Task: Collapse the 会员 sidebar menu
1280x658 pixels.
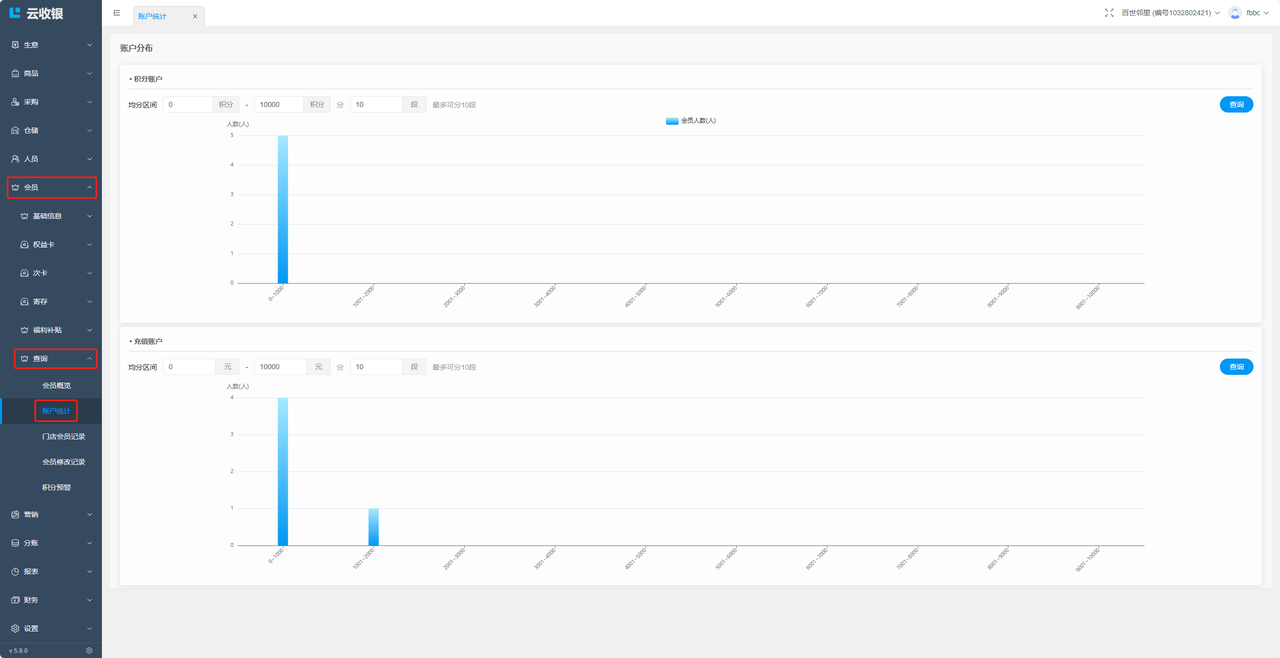Action: (x=52, y=188)
